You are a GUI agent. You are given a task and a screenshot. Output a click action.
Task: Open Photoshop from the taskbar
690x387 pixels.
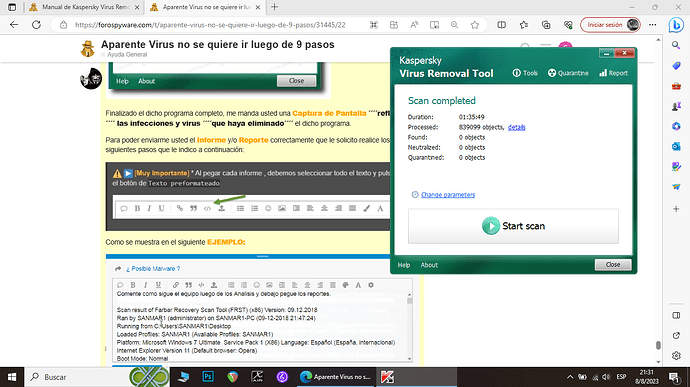208,377
